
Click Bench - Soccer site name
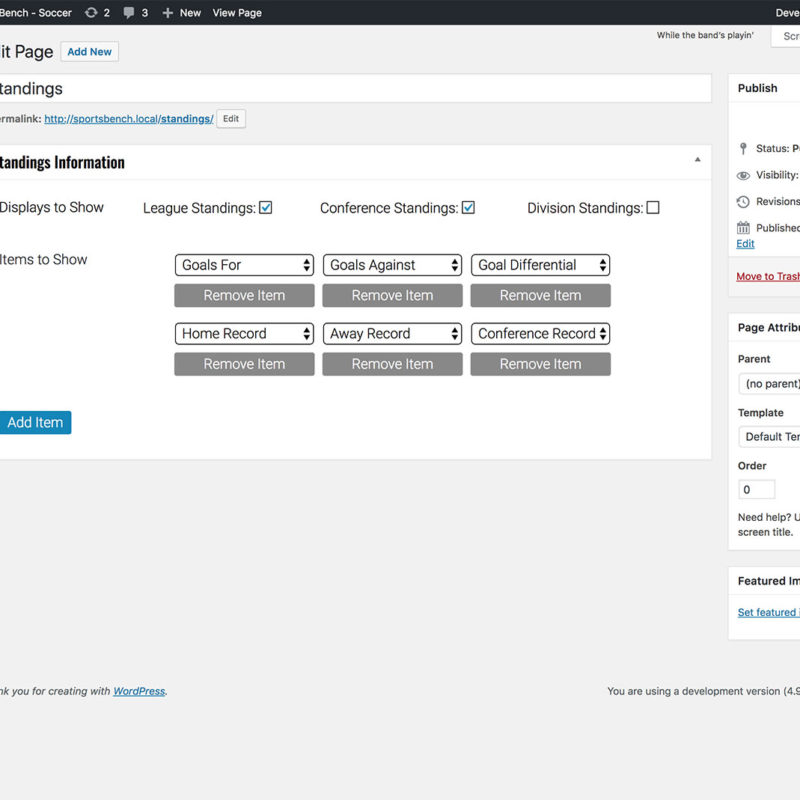[x=36, y=13]
